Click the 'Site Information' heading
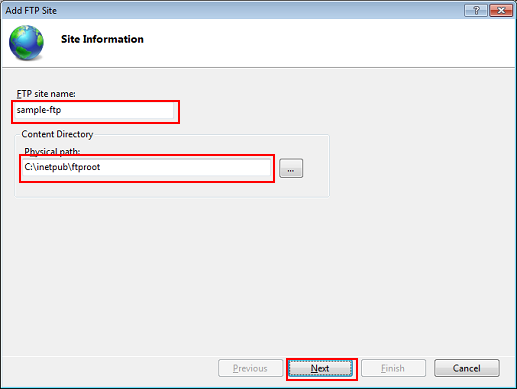The width and height of the screenshot is (517, 389). (x=102, y=39)
